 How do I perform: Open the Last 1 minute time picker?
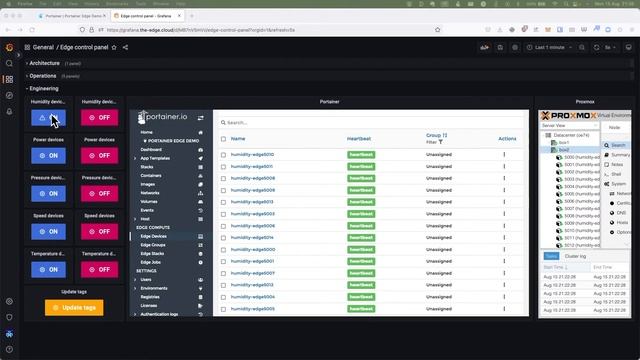coord(549,47)
